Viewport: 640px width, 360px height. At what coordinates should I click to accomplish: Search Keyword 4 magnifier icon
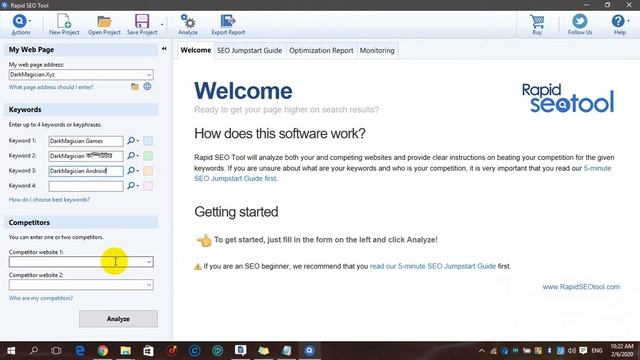pos(131,186)
